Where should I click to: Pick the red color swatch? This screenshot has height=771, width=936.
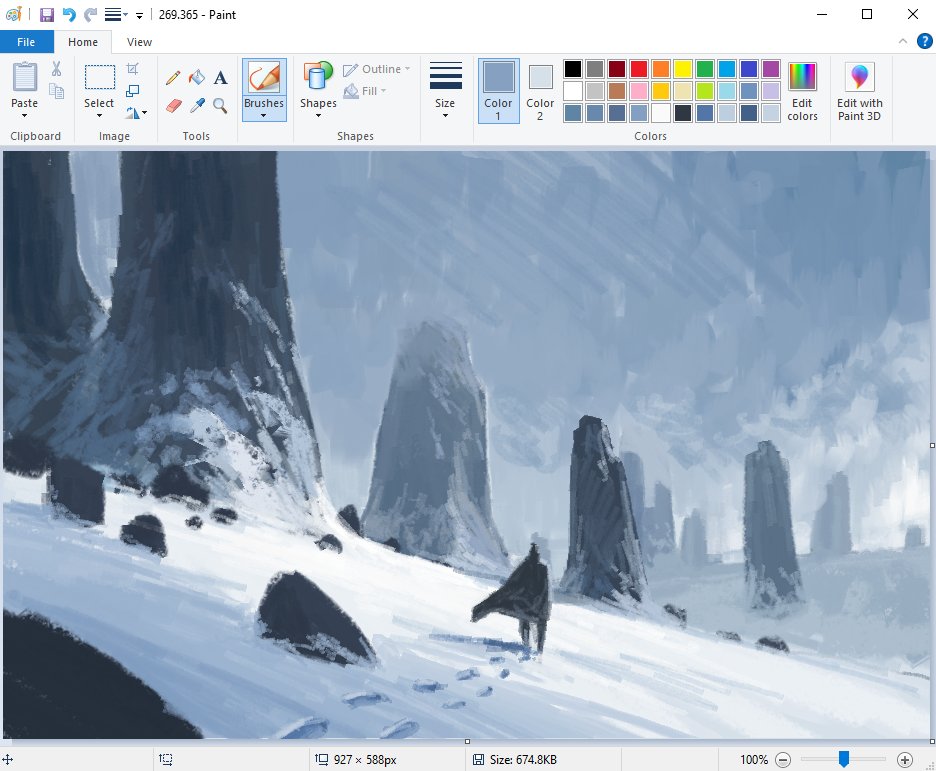(x=639, y=69)
